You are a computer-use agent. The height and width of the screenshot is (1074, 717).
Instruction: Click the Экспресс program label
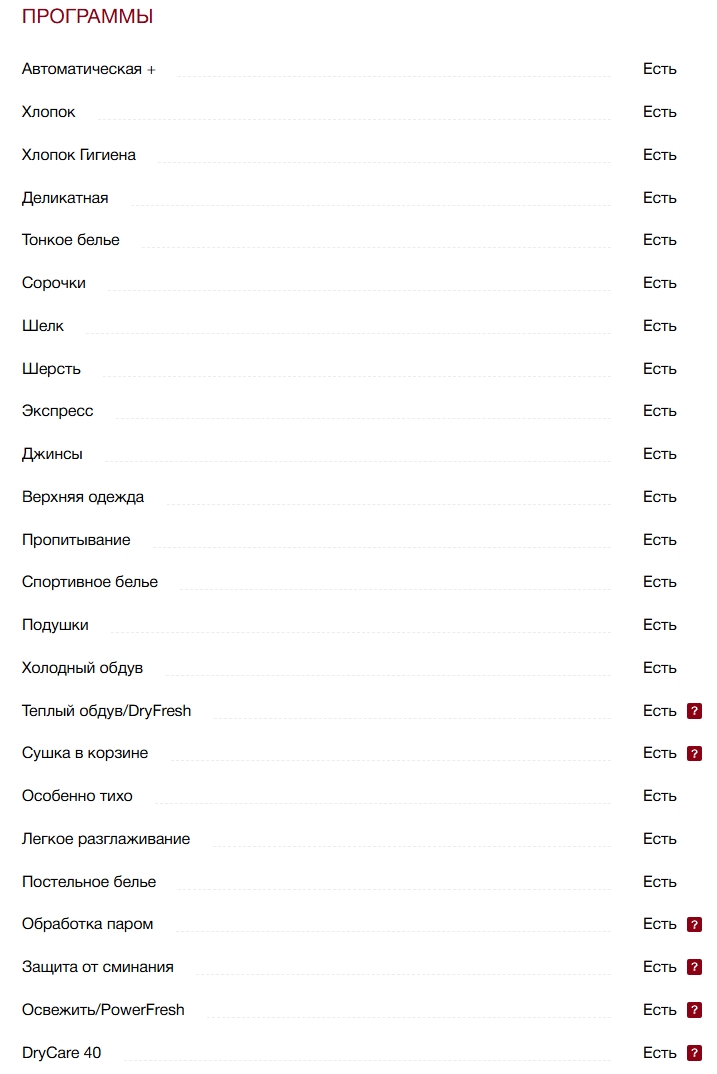tap(58, 411)
